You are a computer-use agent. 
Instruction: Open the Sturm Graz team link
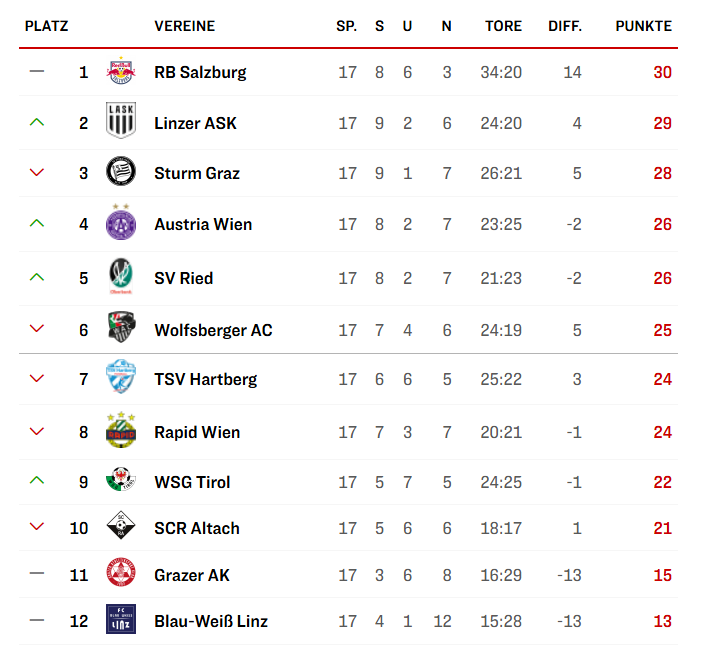(197, 173)
